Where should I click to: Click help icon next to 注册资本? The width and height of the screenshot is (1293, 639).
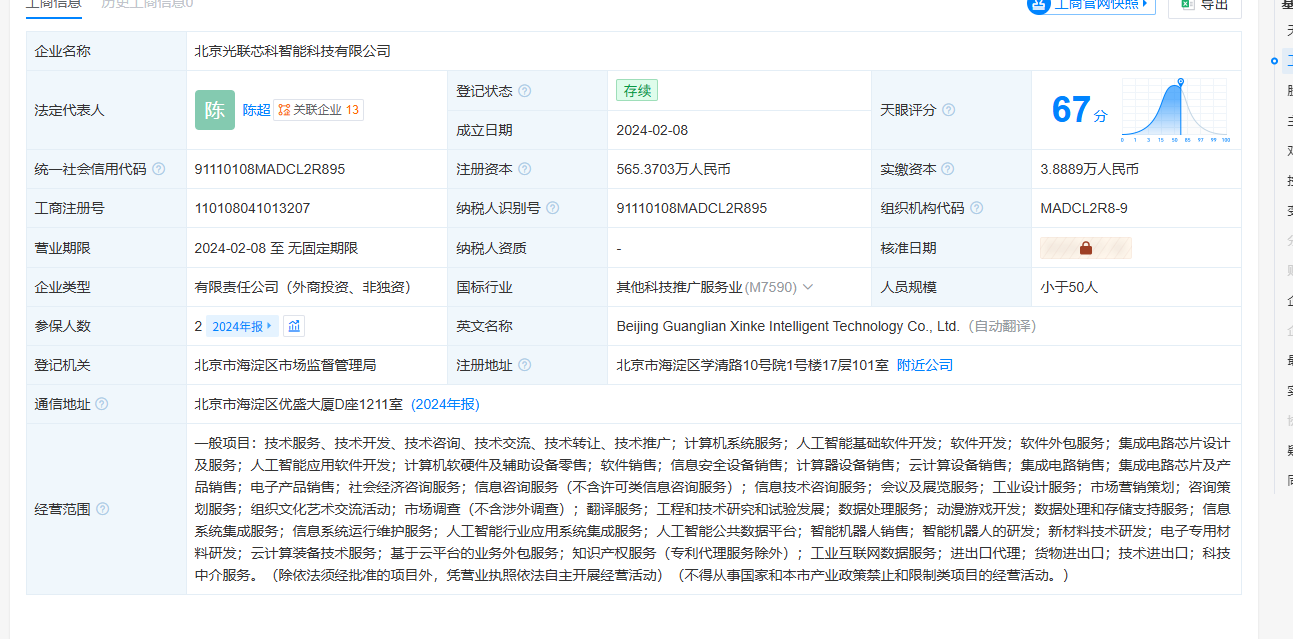click(525, 169)
